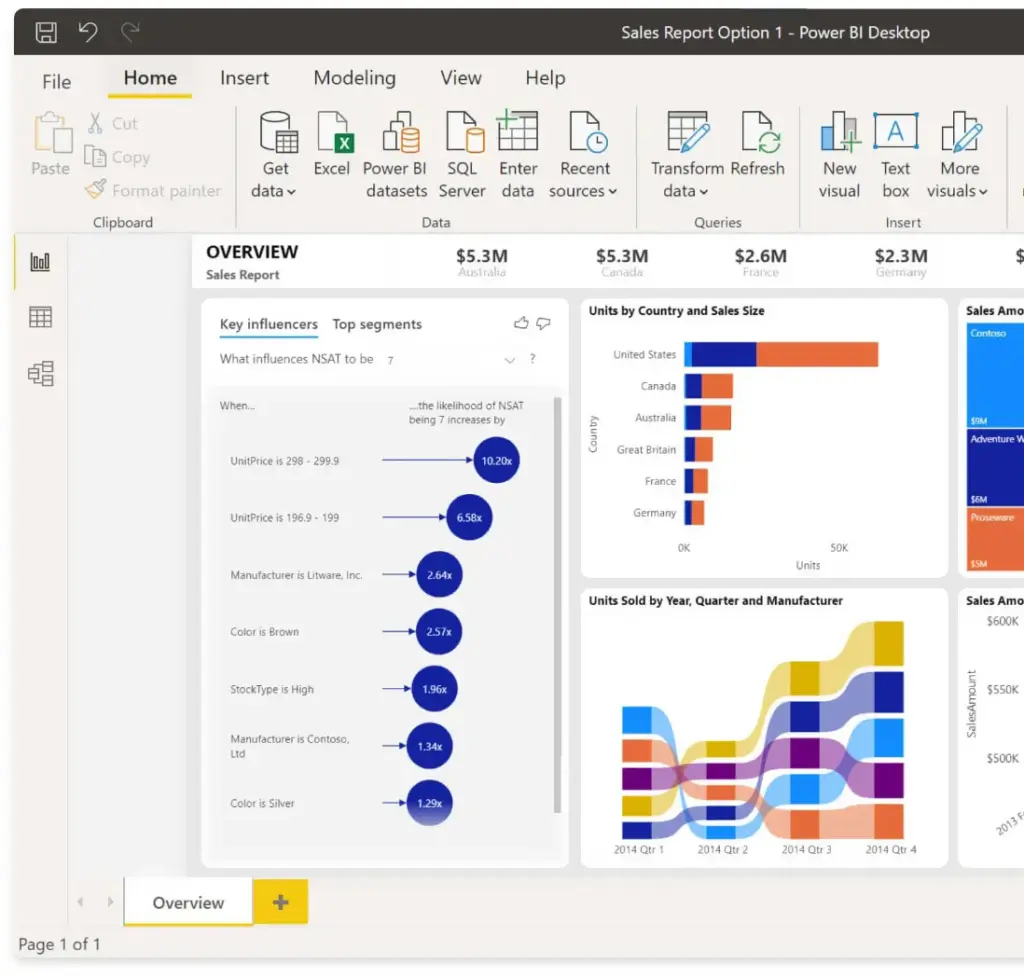Select the Great Britain bar
This screenshot has height=977, width=1024.
pyautogui.click(x=698, y=449)
